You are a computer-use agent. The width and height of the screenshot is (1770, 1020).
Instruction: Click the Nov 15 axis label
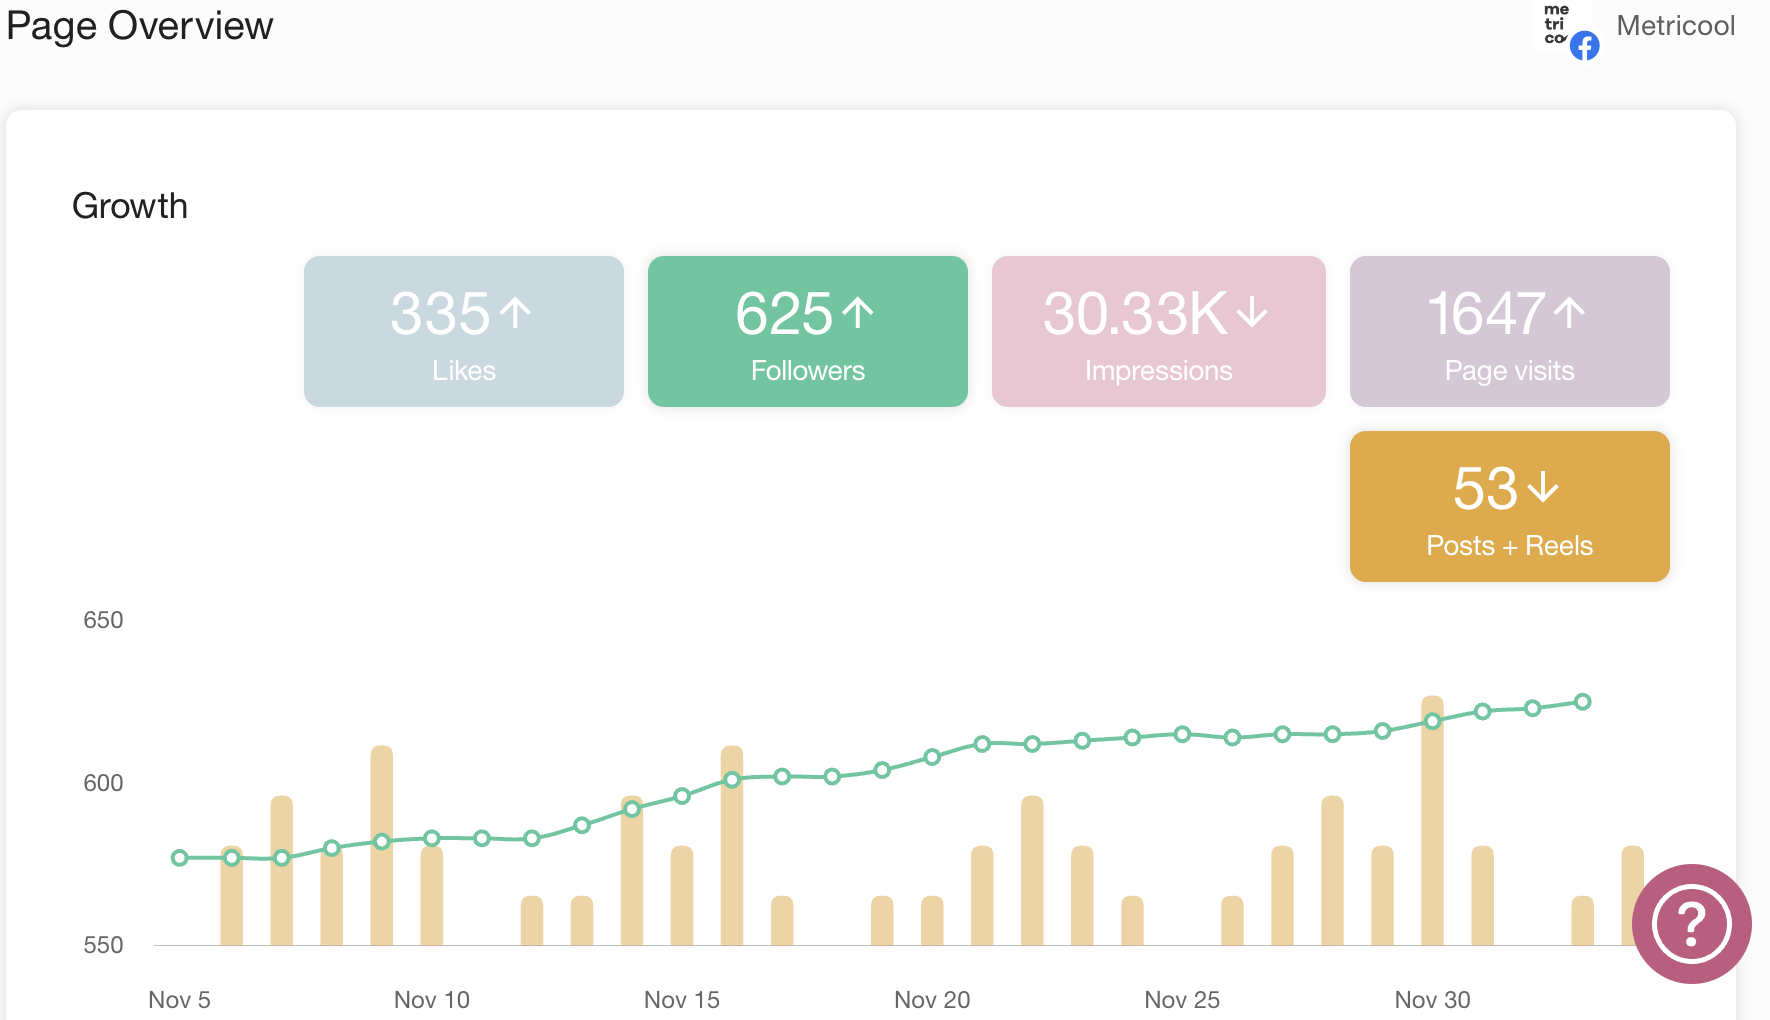[682, 1000]
